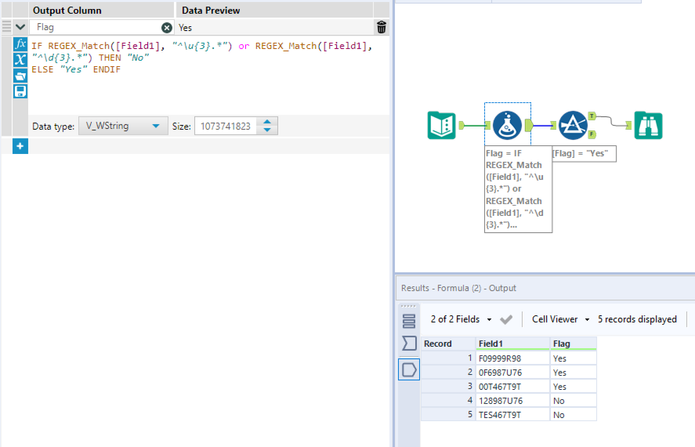Decrease the Size value with down arrow
The width and height of the screenshot is (695, 447).
[x=267, y=130]
